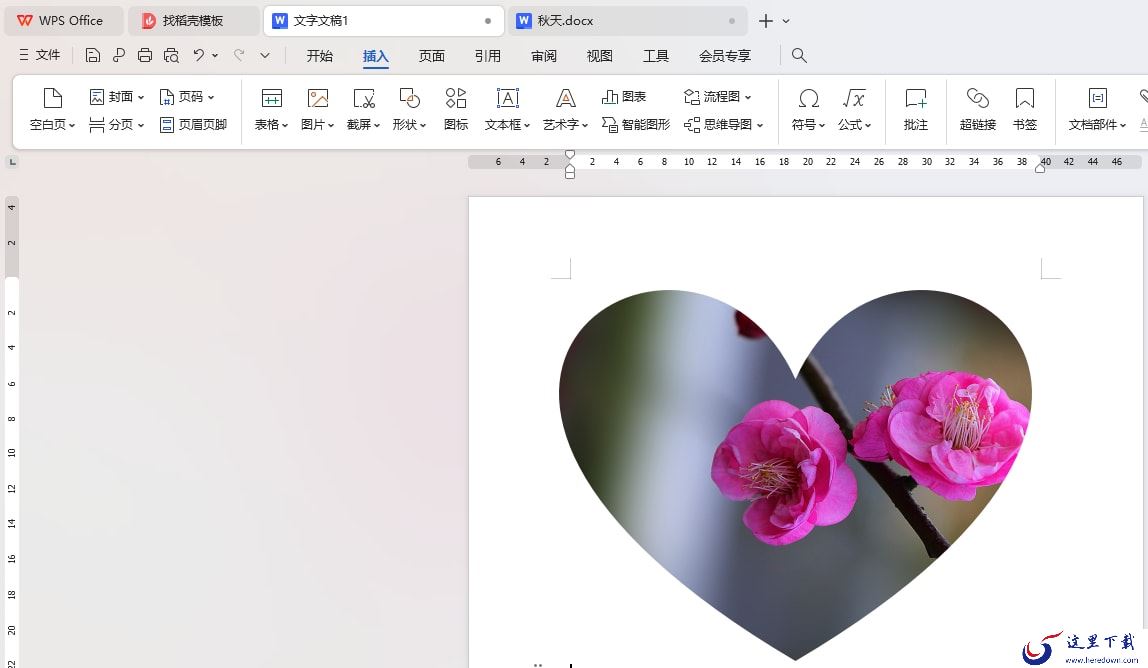The height and width of the screenshot is (668, 1148).
Task: Open the 符号 symbol dropdown
Action: [x=808, y=110]
